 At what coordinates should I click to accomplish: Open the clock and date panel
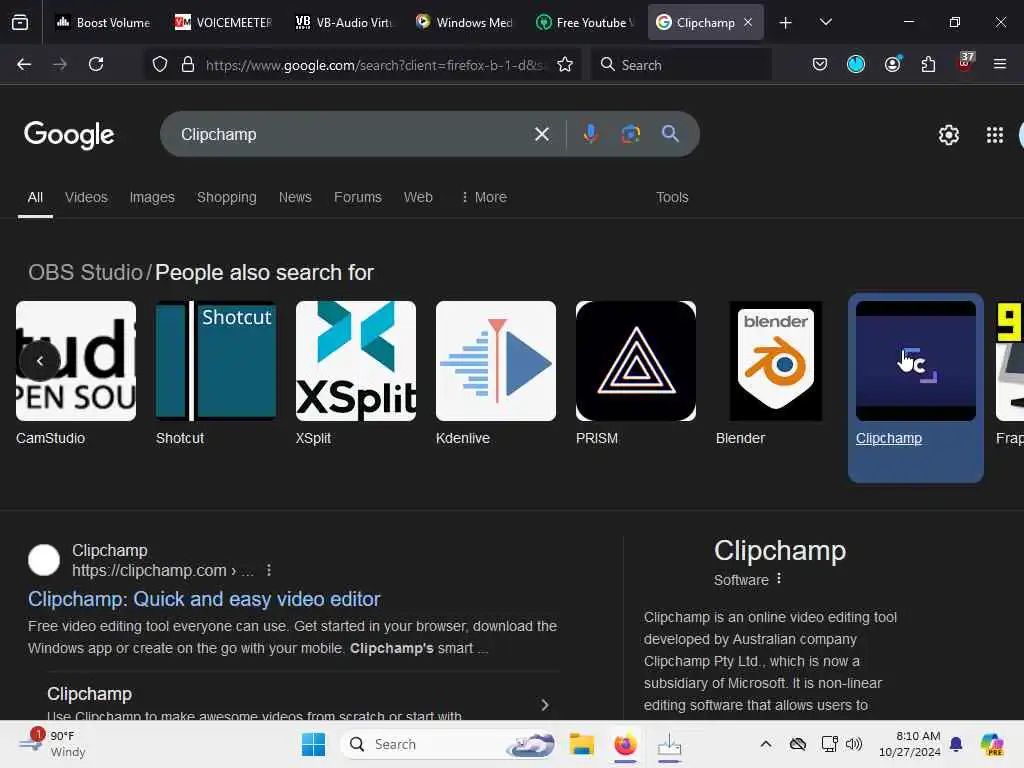(910, 744)
